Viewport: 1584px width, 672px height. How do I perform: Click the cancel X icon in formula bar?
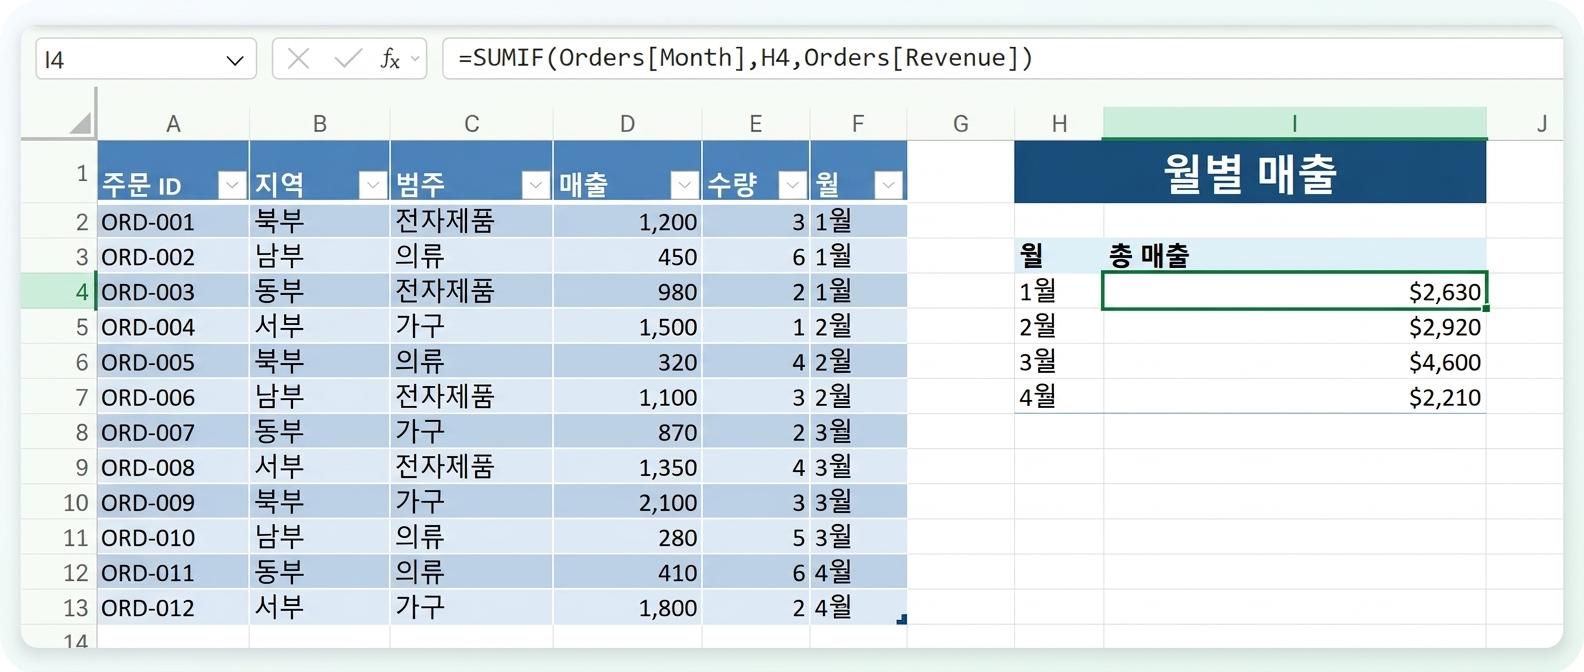tap(298, 59)
